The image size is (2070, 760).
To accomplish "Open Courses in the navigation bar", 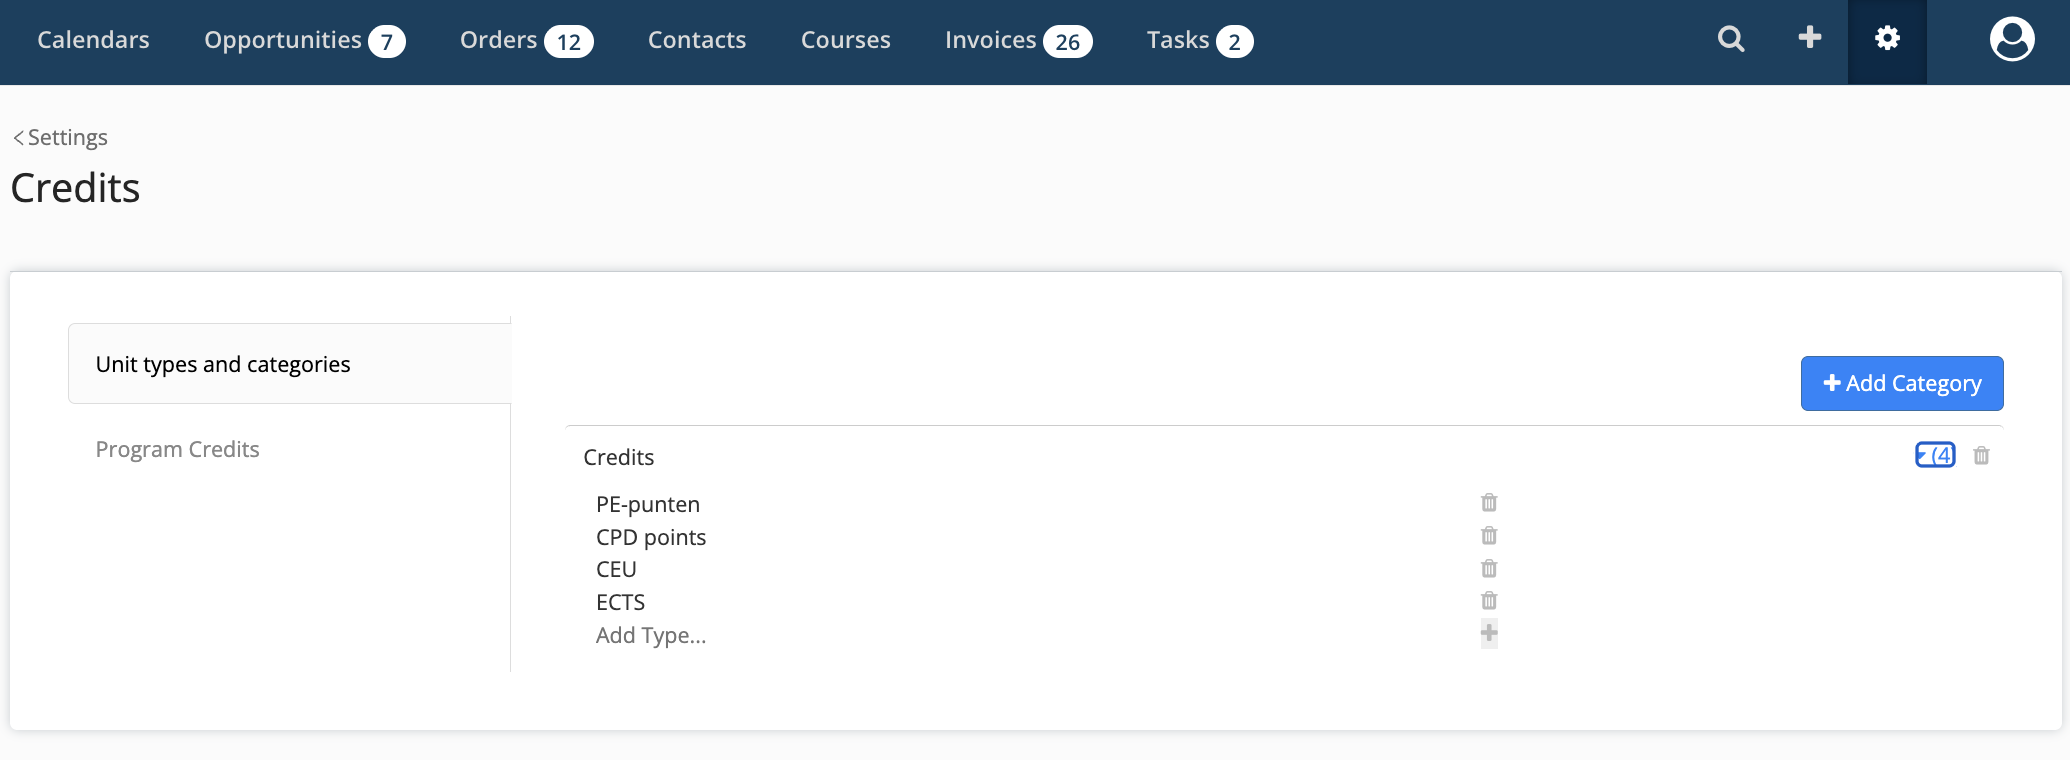I will [x=846, y=40].
